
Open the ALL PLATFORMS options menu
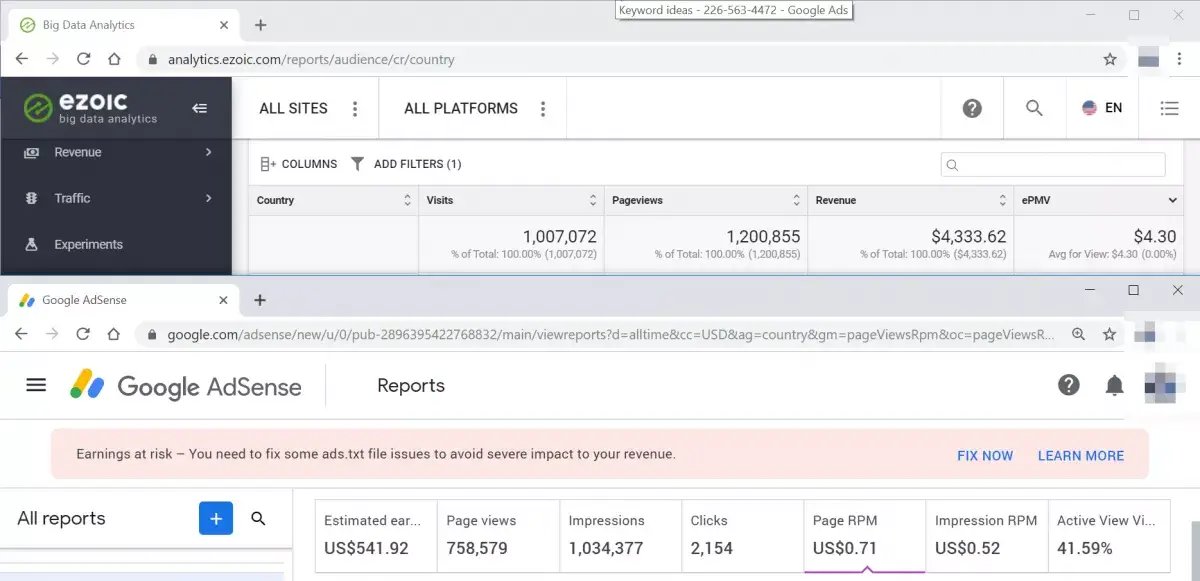point(543,109)
